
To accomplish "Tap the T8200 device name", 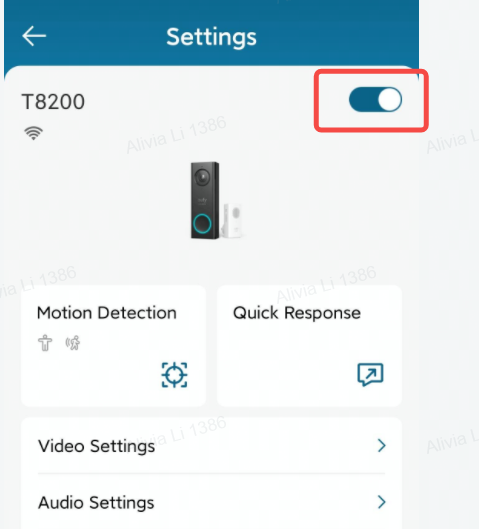I will click(53, 102).
